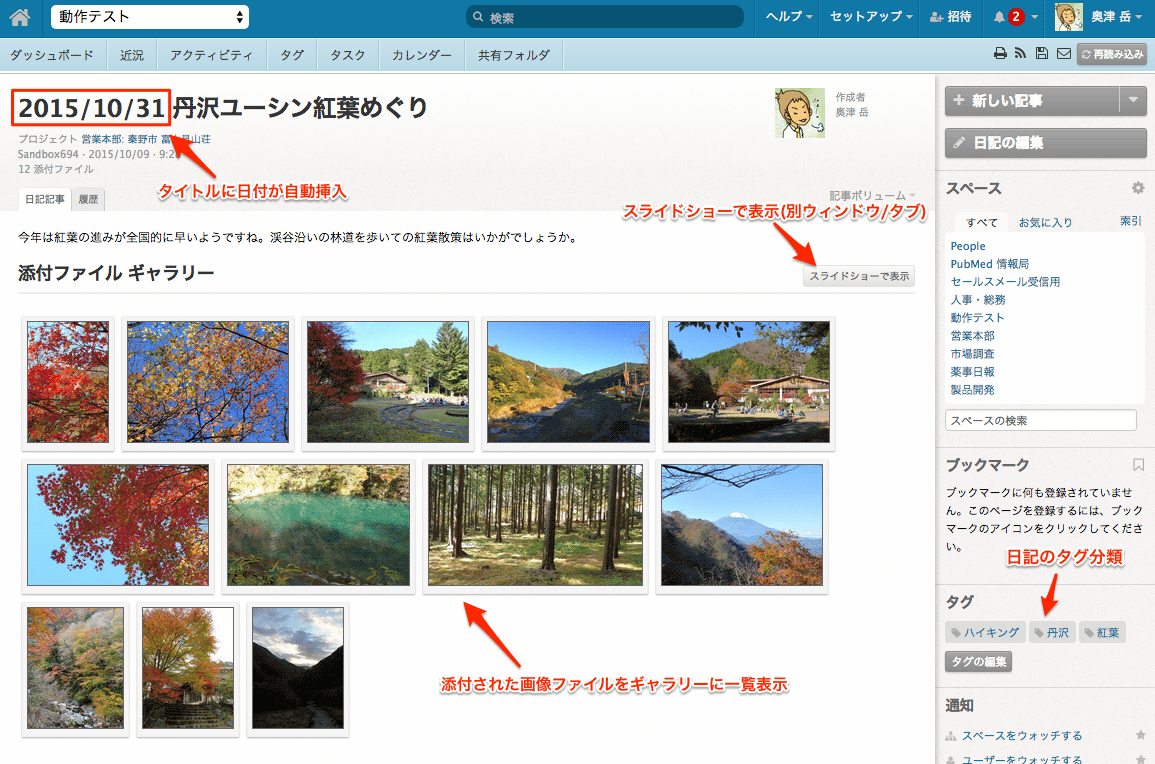
Task: Open the 共有フォルダ tab
Action: tap(514, 55)
